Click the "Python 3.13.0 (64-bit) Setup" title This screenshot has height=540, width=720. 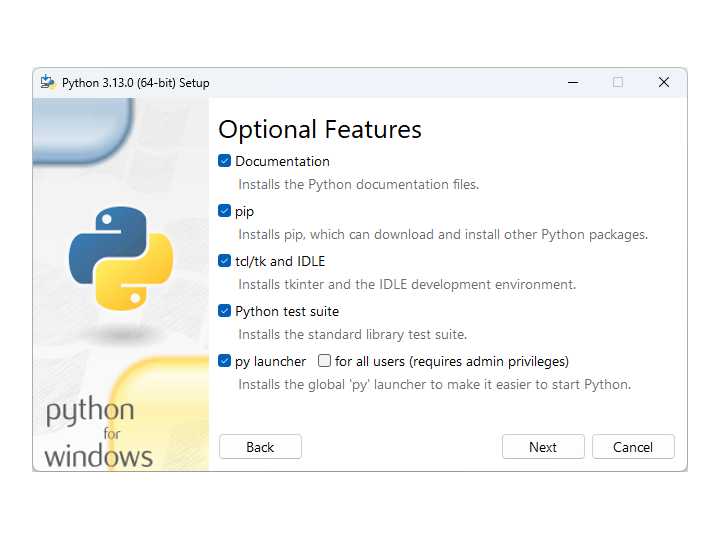(x=136, y=83)
